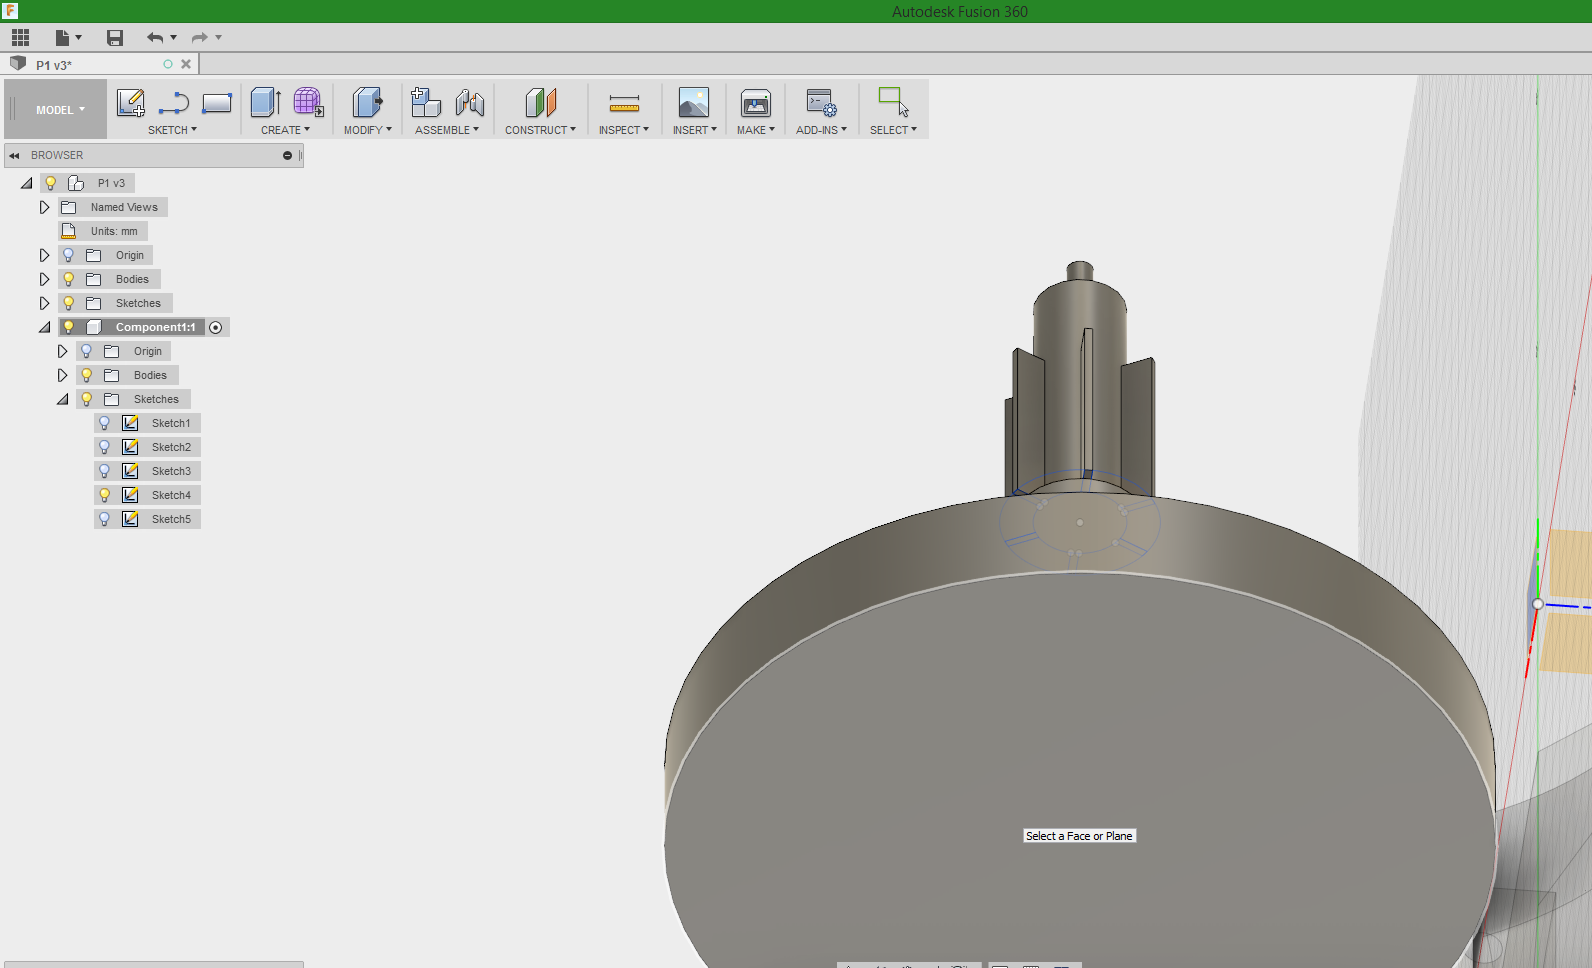
Task: Expand the top-level Origin folder
Action: point(44,255)
